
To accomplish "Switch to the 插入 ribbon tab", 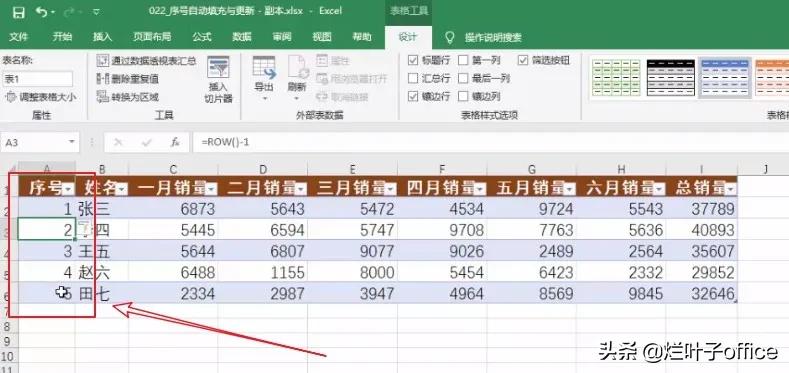I will point(103,37).
